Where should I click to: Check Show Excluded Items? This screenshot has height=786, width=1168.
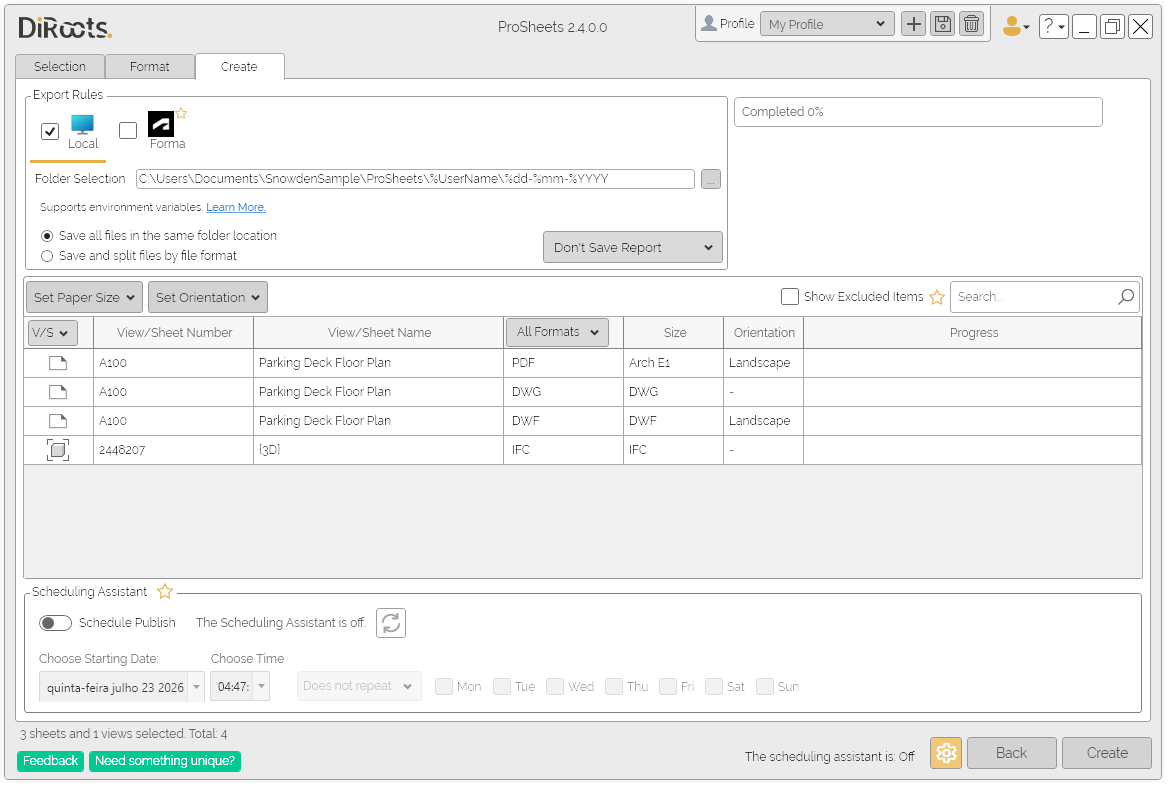790,297
